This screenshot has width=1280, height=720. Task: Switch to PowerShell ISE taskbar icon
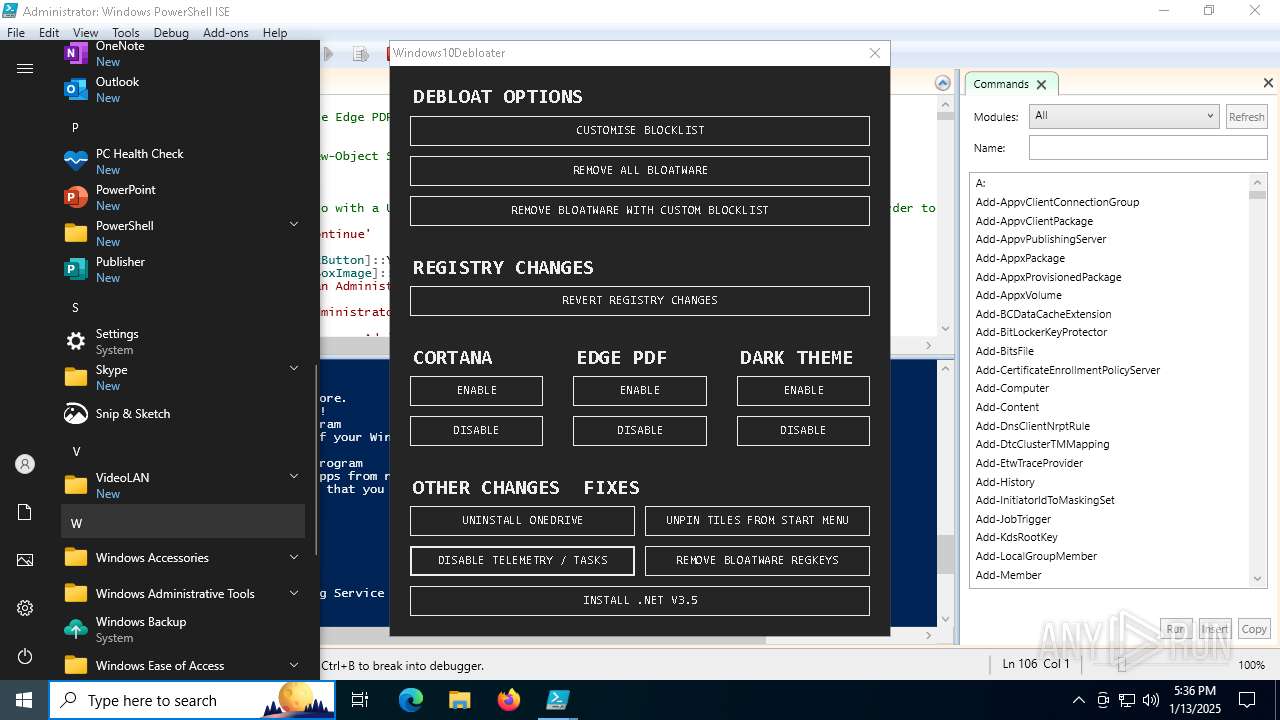(x=557, y=700)
